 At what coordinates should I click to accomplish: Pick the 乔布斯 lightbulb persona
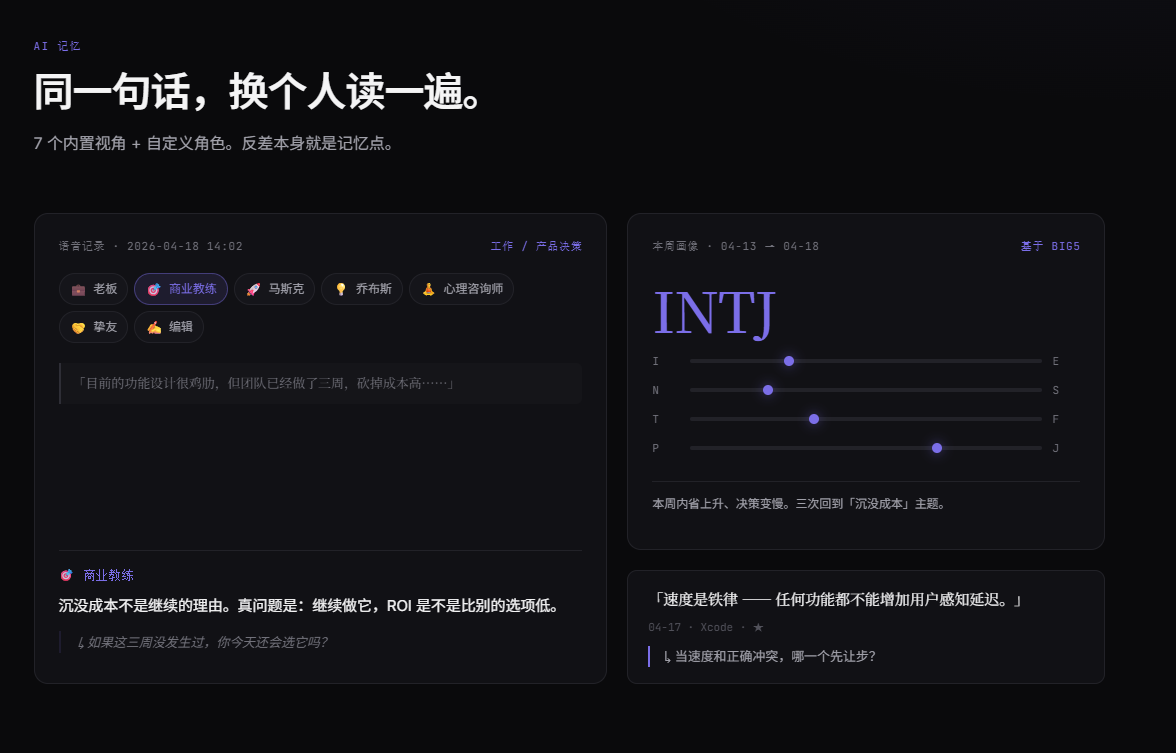[362, 290]
